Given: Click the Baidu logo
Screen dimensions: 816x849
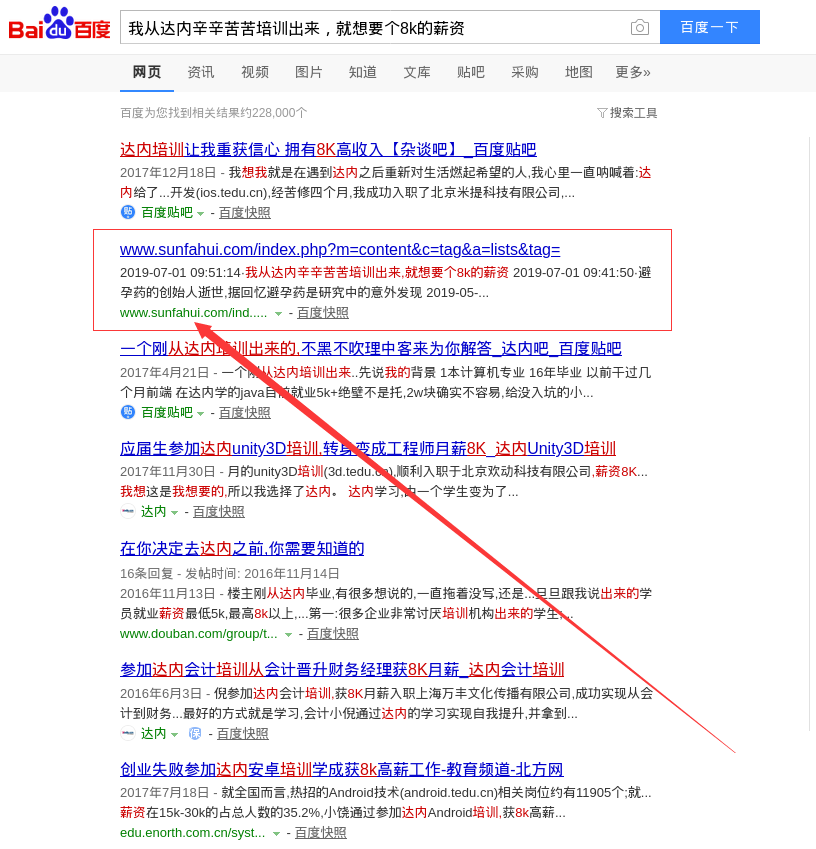Looking at the screenshot, I should 60,24.
